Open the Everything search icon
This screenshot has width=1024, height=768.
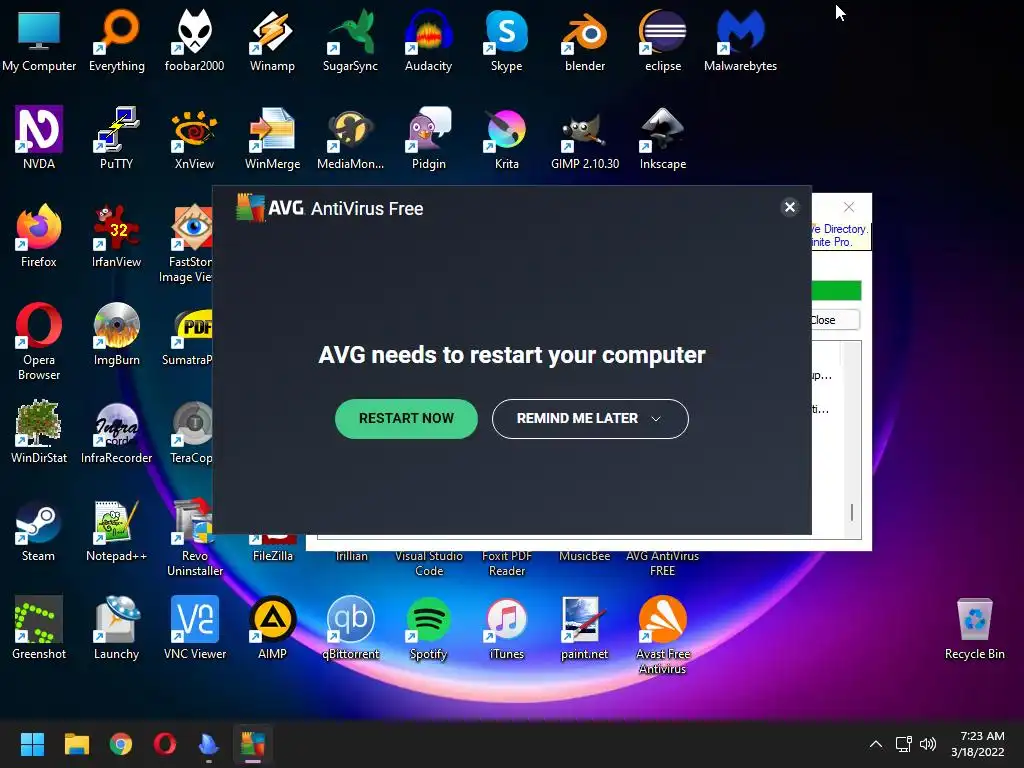[x=117, y=40]
